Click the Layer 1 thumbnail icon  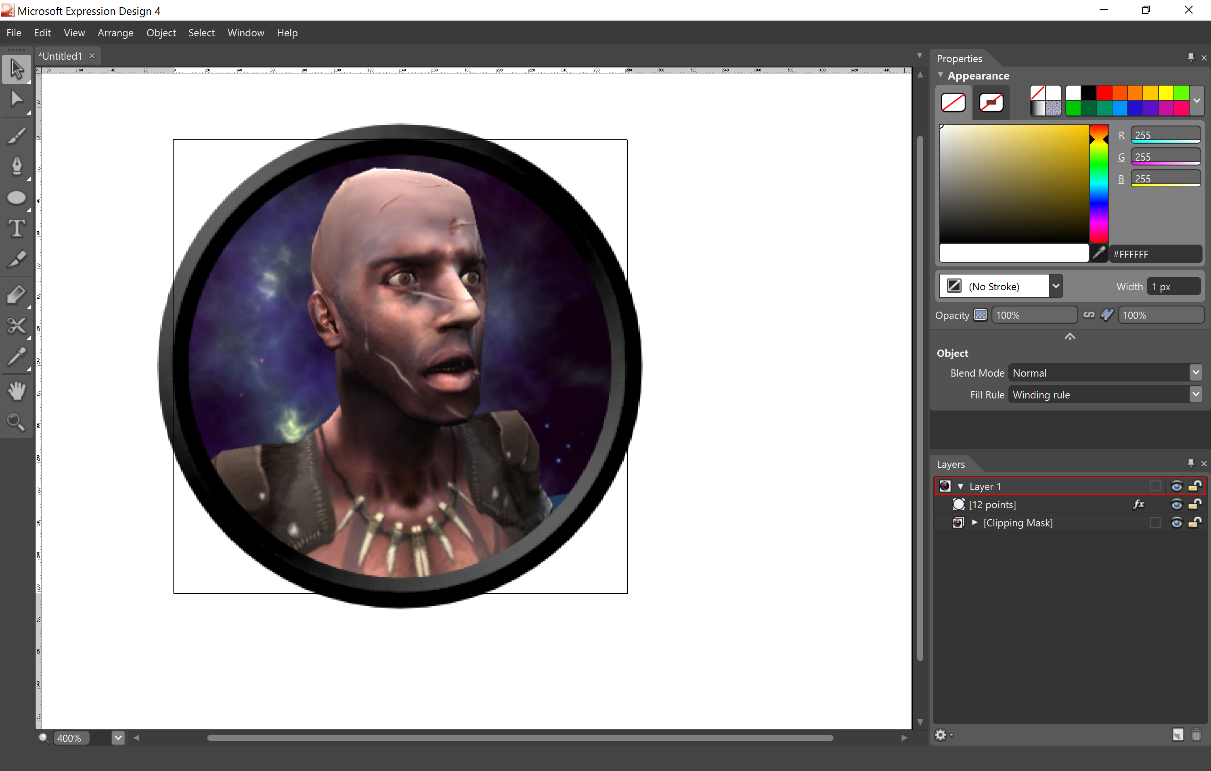pyautogui.click(x=945, y=486)
